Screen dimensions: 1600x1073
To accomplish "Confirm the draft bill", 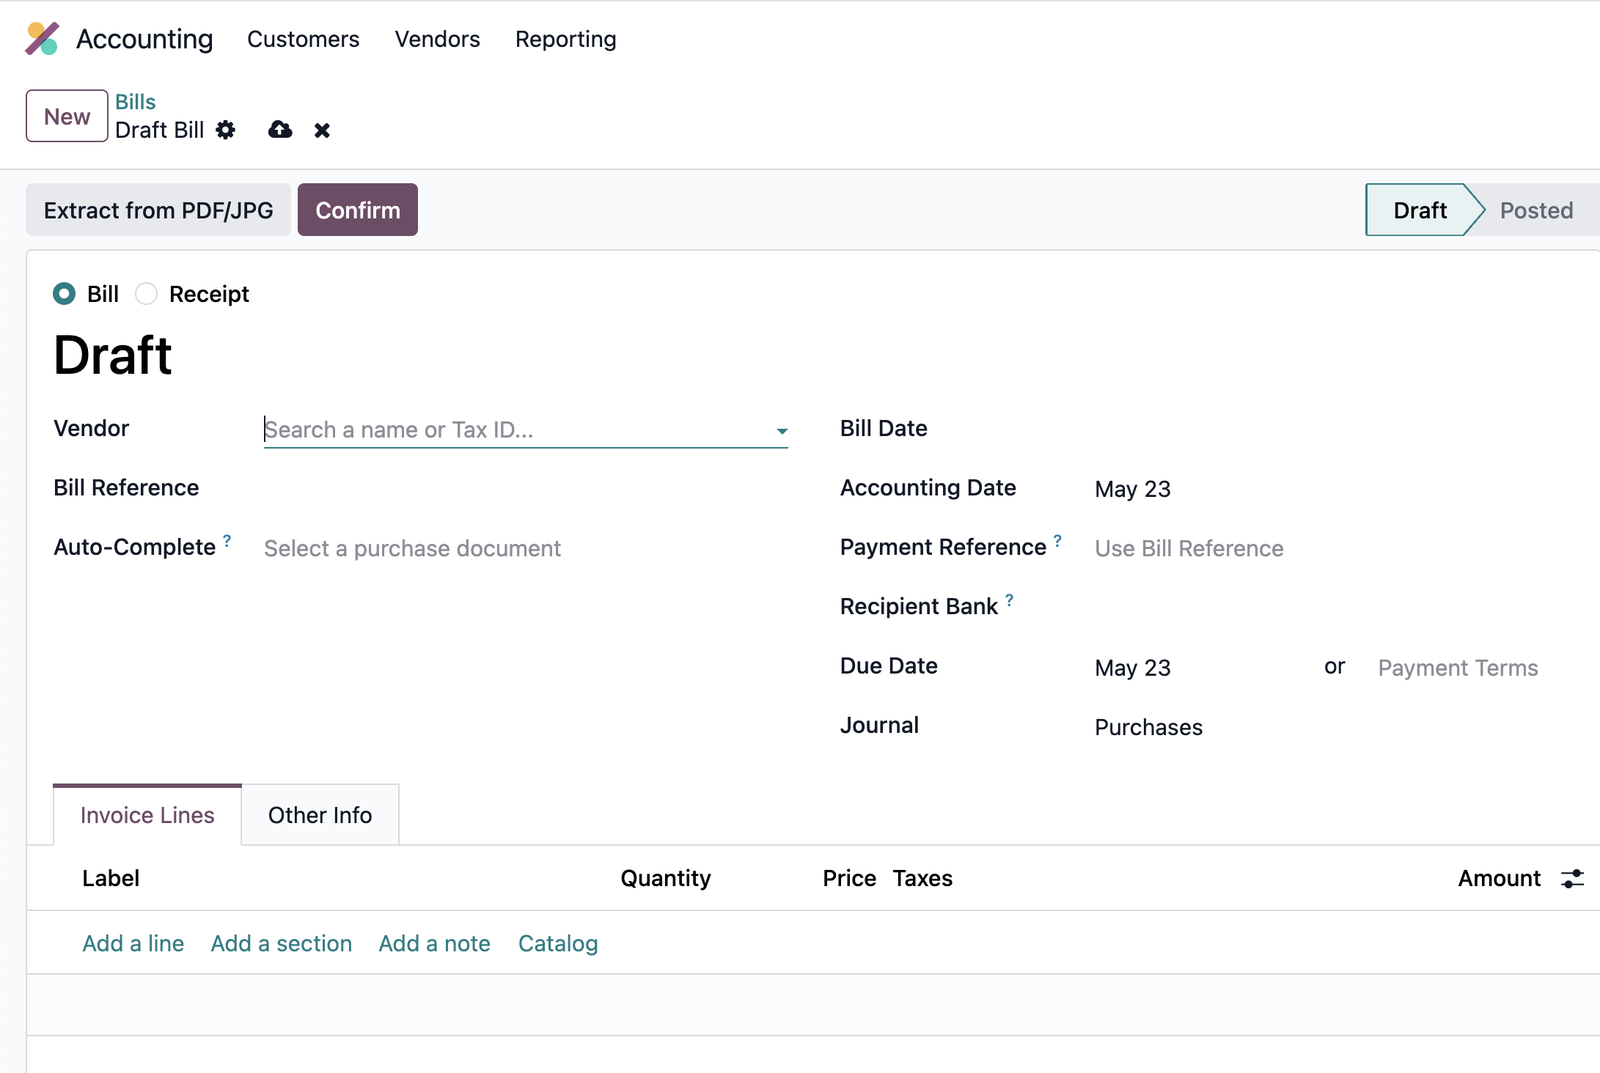I will (x=357, y=210).
